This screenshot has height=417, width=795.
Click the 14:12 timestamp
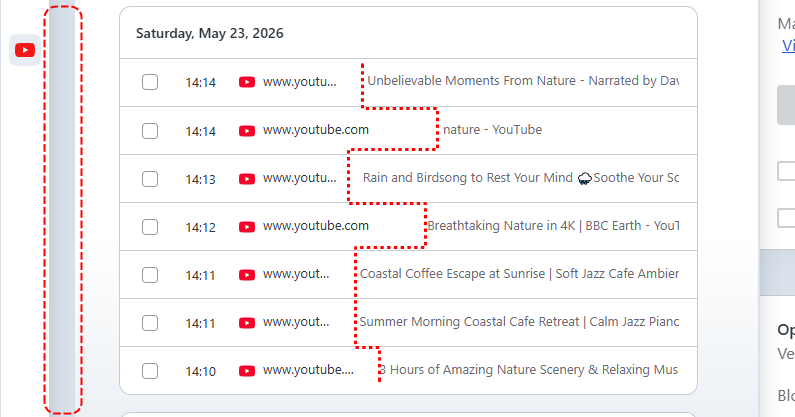[201, 227]
